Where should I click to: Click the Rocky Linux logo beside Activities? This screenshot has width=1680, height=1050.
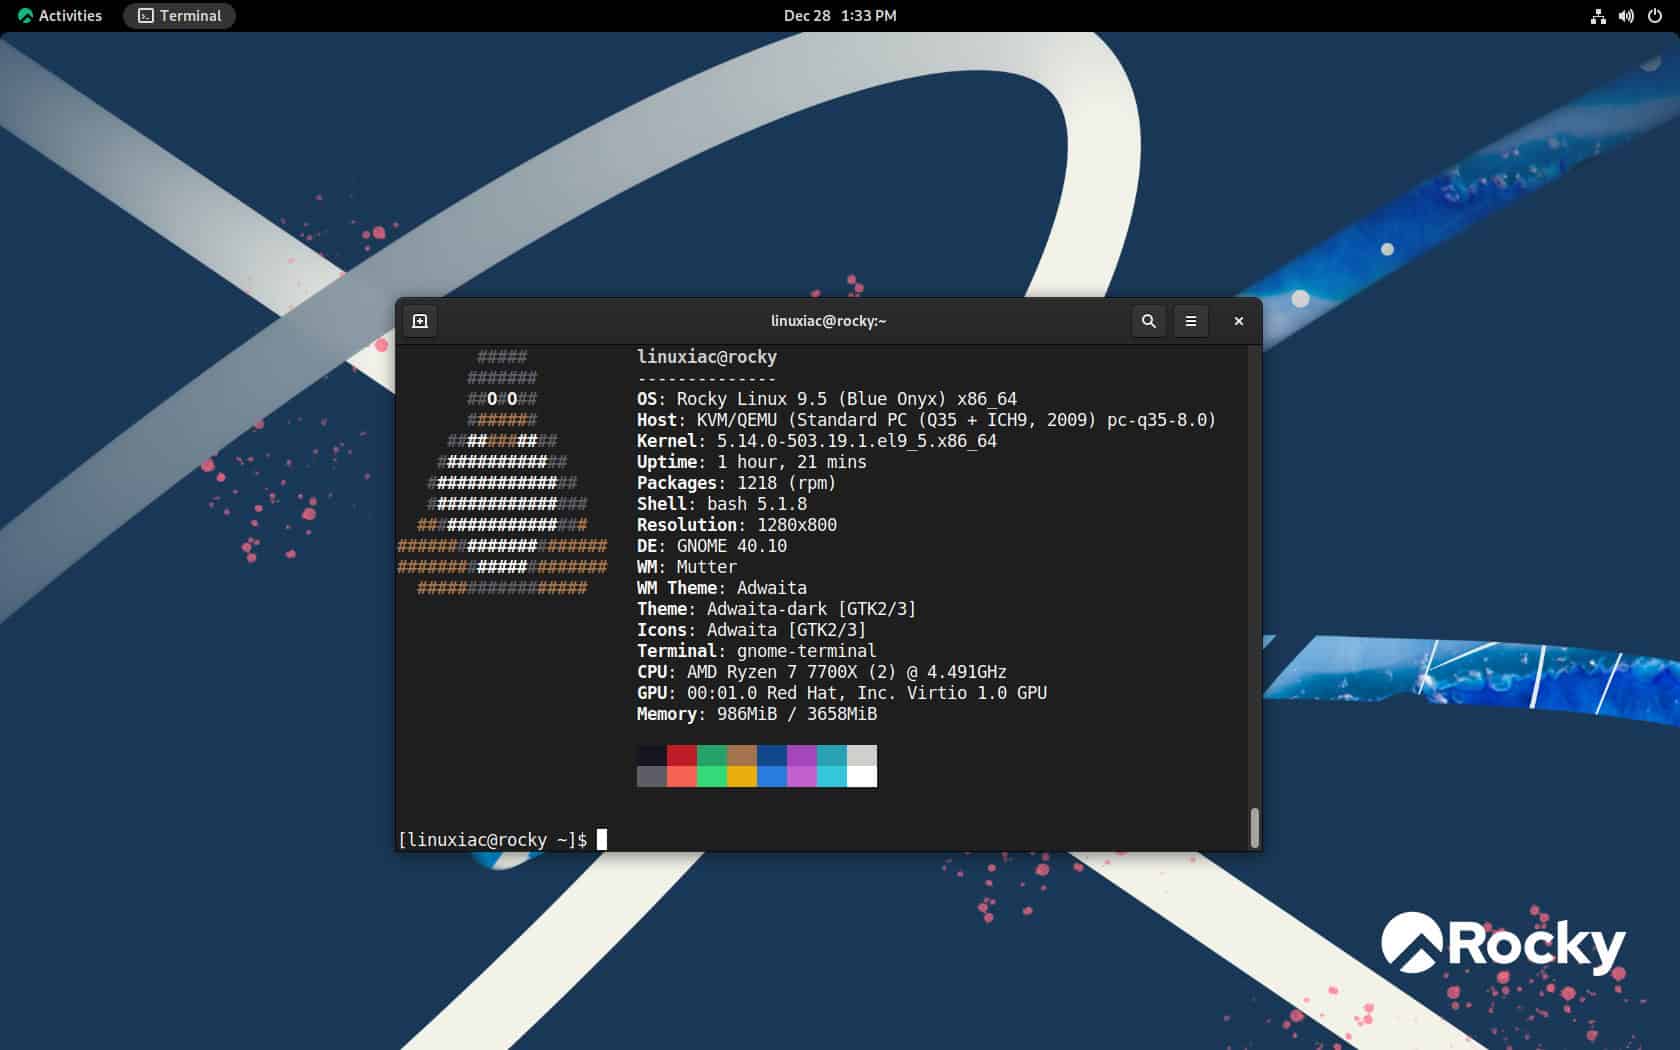click(22, 15)
